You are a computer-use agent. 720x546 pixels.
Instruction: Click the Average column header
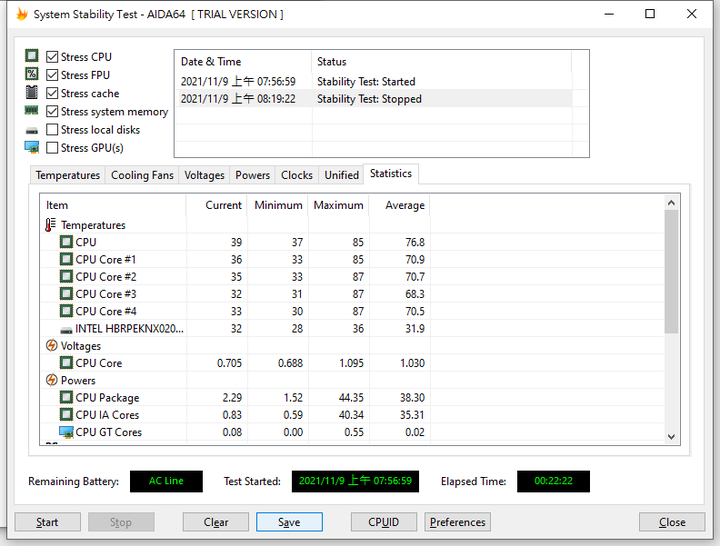(x=399, y=205)
